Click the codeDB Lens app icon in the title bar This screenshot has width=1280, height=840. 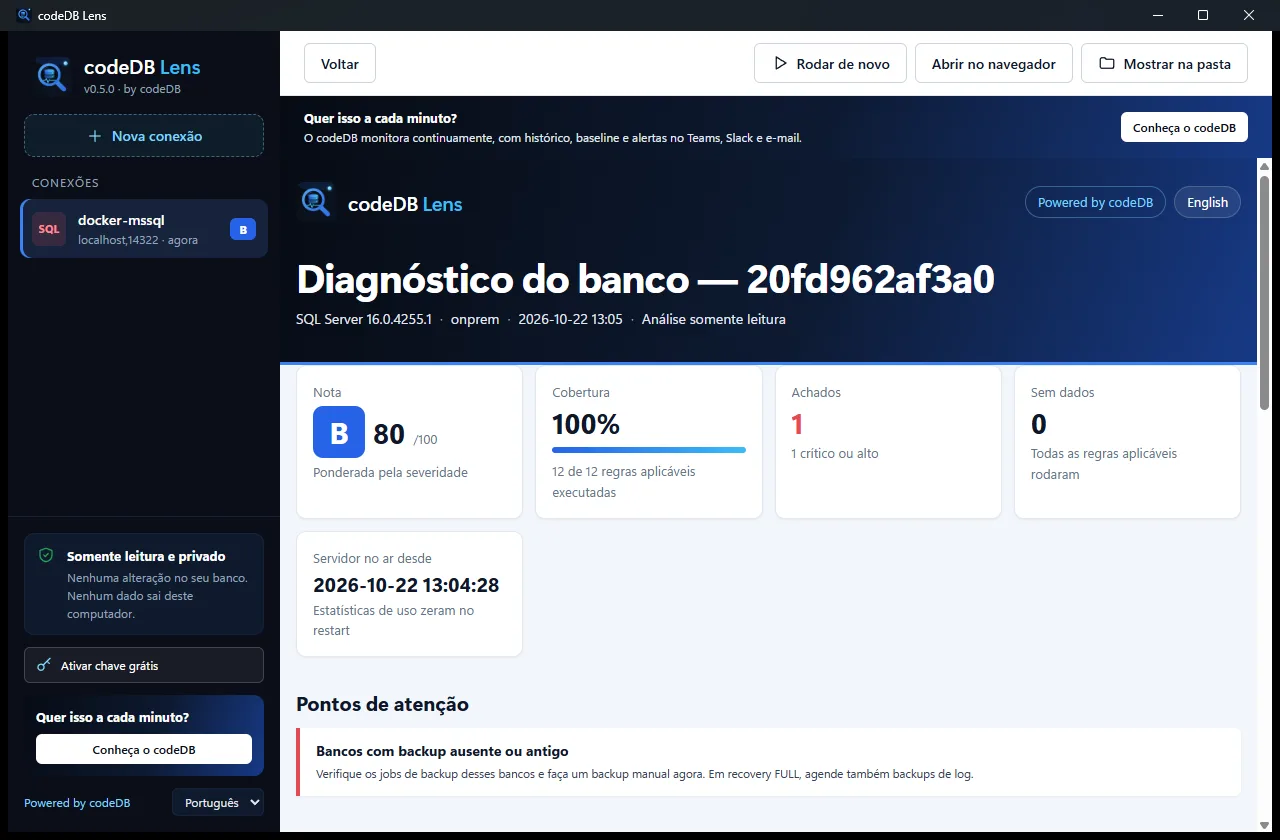click(x=24, y=15)
